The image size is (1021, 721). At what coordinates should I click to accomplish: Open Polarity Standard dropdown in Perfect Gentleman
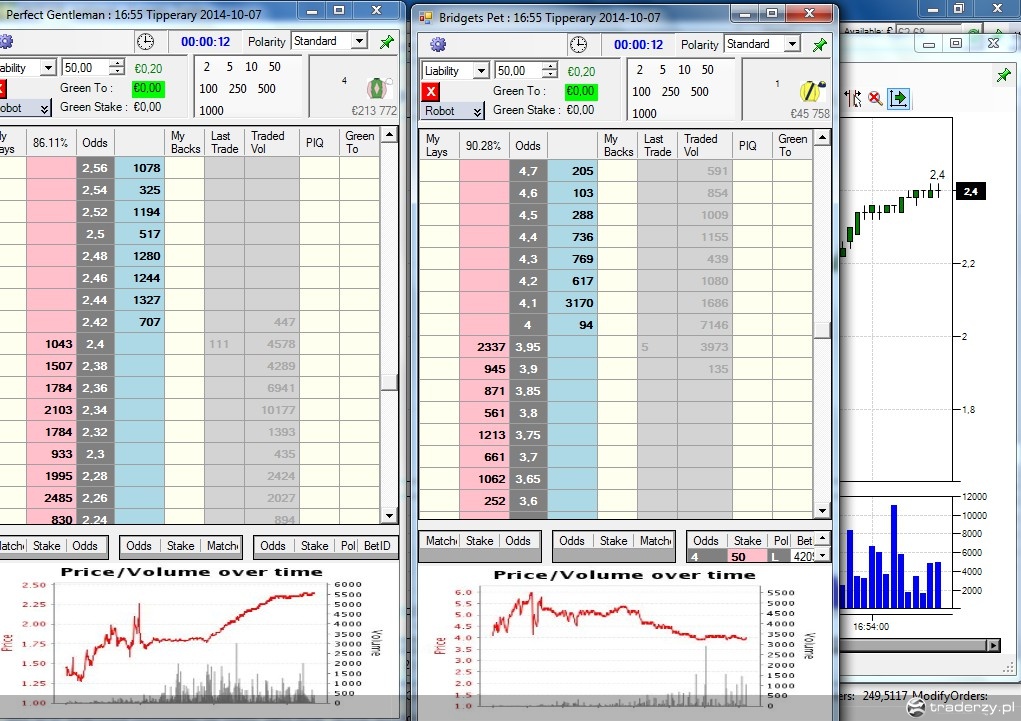(x=359, y=41)
